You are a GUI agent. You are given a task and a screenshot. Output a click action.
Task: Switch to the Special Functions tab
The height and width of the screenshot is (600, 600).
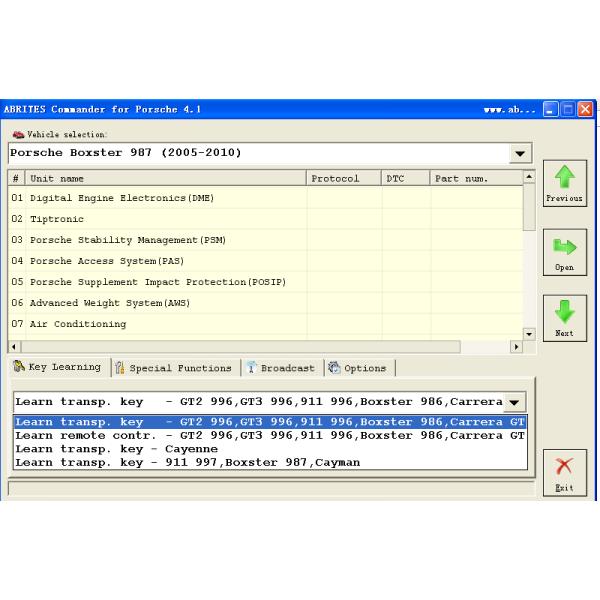pyautogui.click(x=173, y=368)
